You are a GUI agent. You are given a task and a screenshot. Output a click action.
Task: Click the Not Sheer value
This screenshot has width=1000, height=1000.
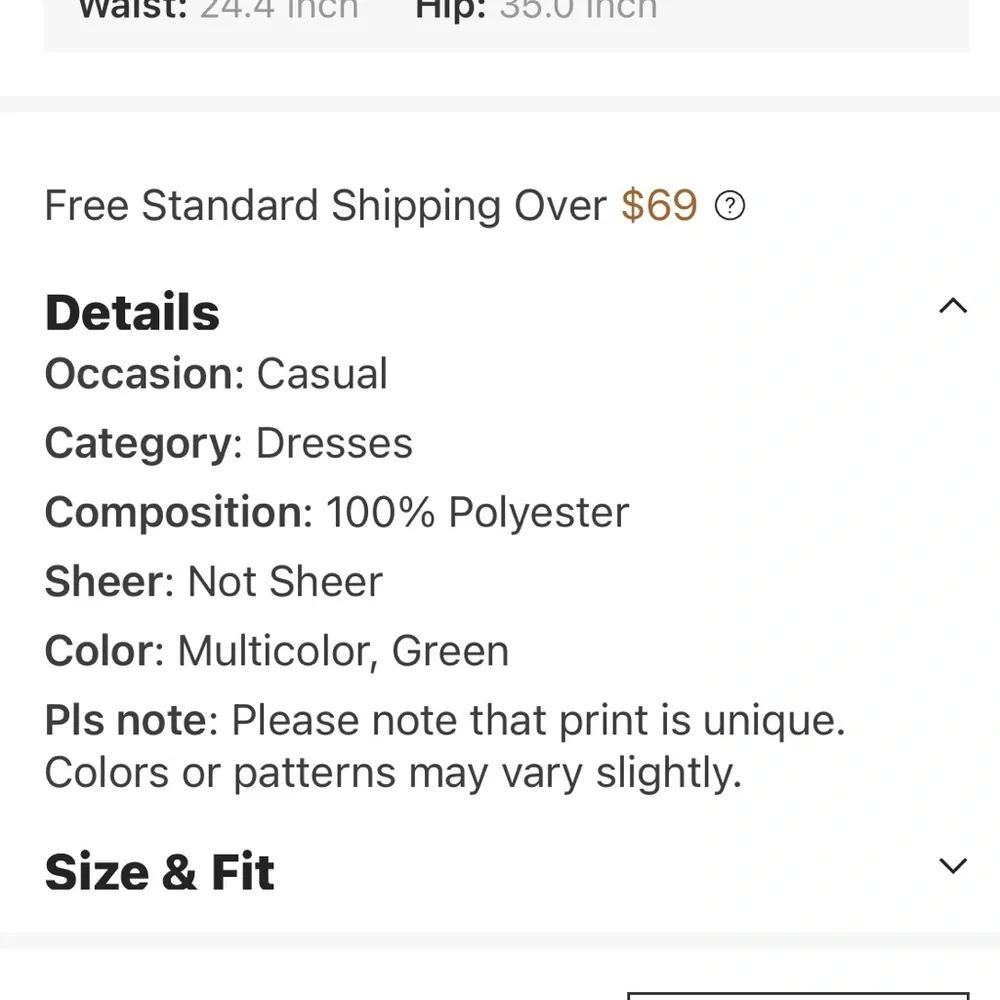tap(285, 581)
